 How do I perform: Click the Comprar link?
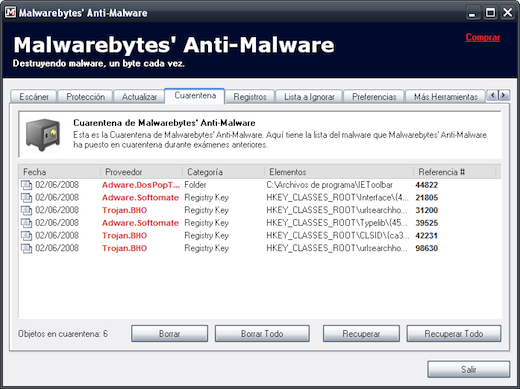click(483, 37)
